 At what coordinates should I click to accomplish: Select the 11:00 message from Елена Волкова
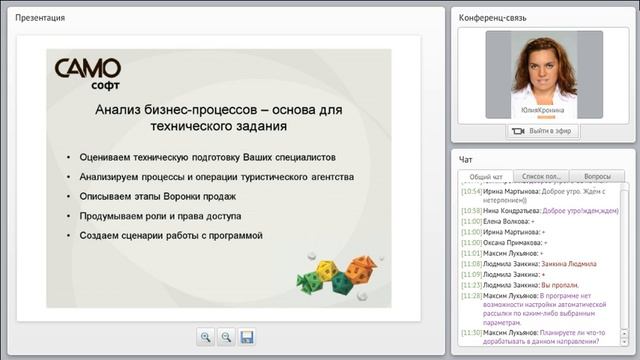(x=498, y=221)
